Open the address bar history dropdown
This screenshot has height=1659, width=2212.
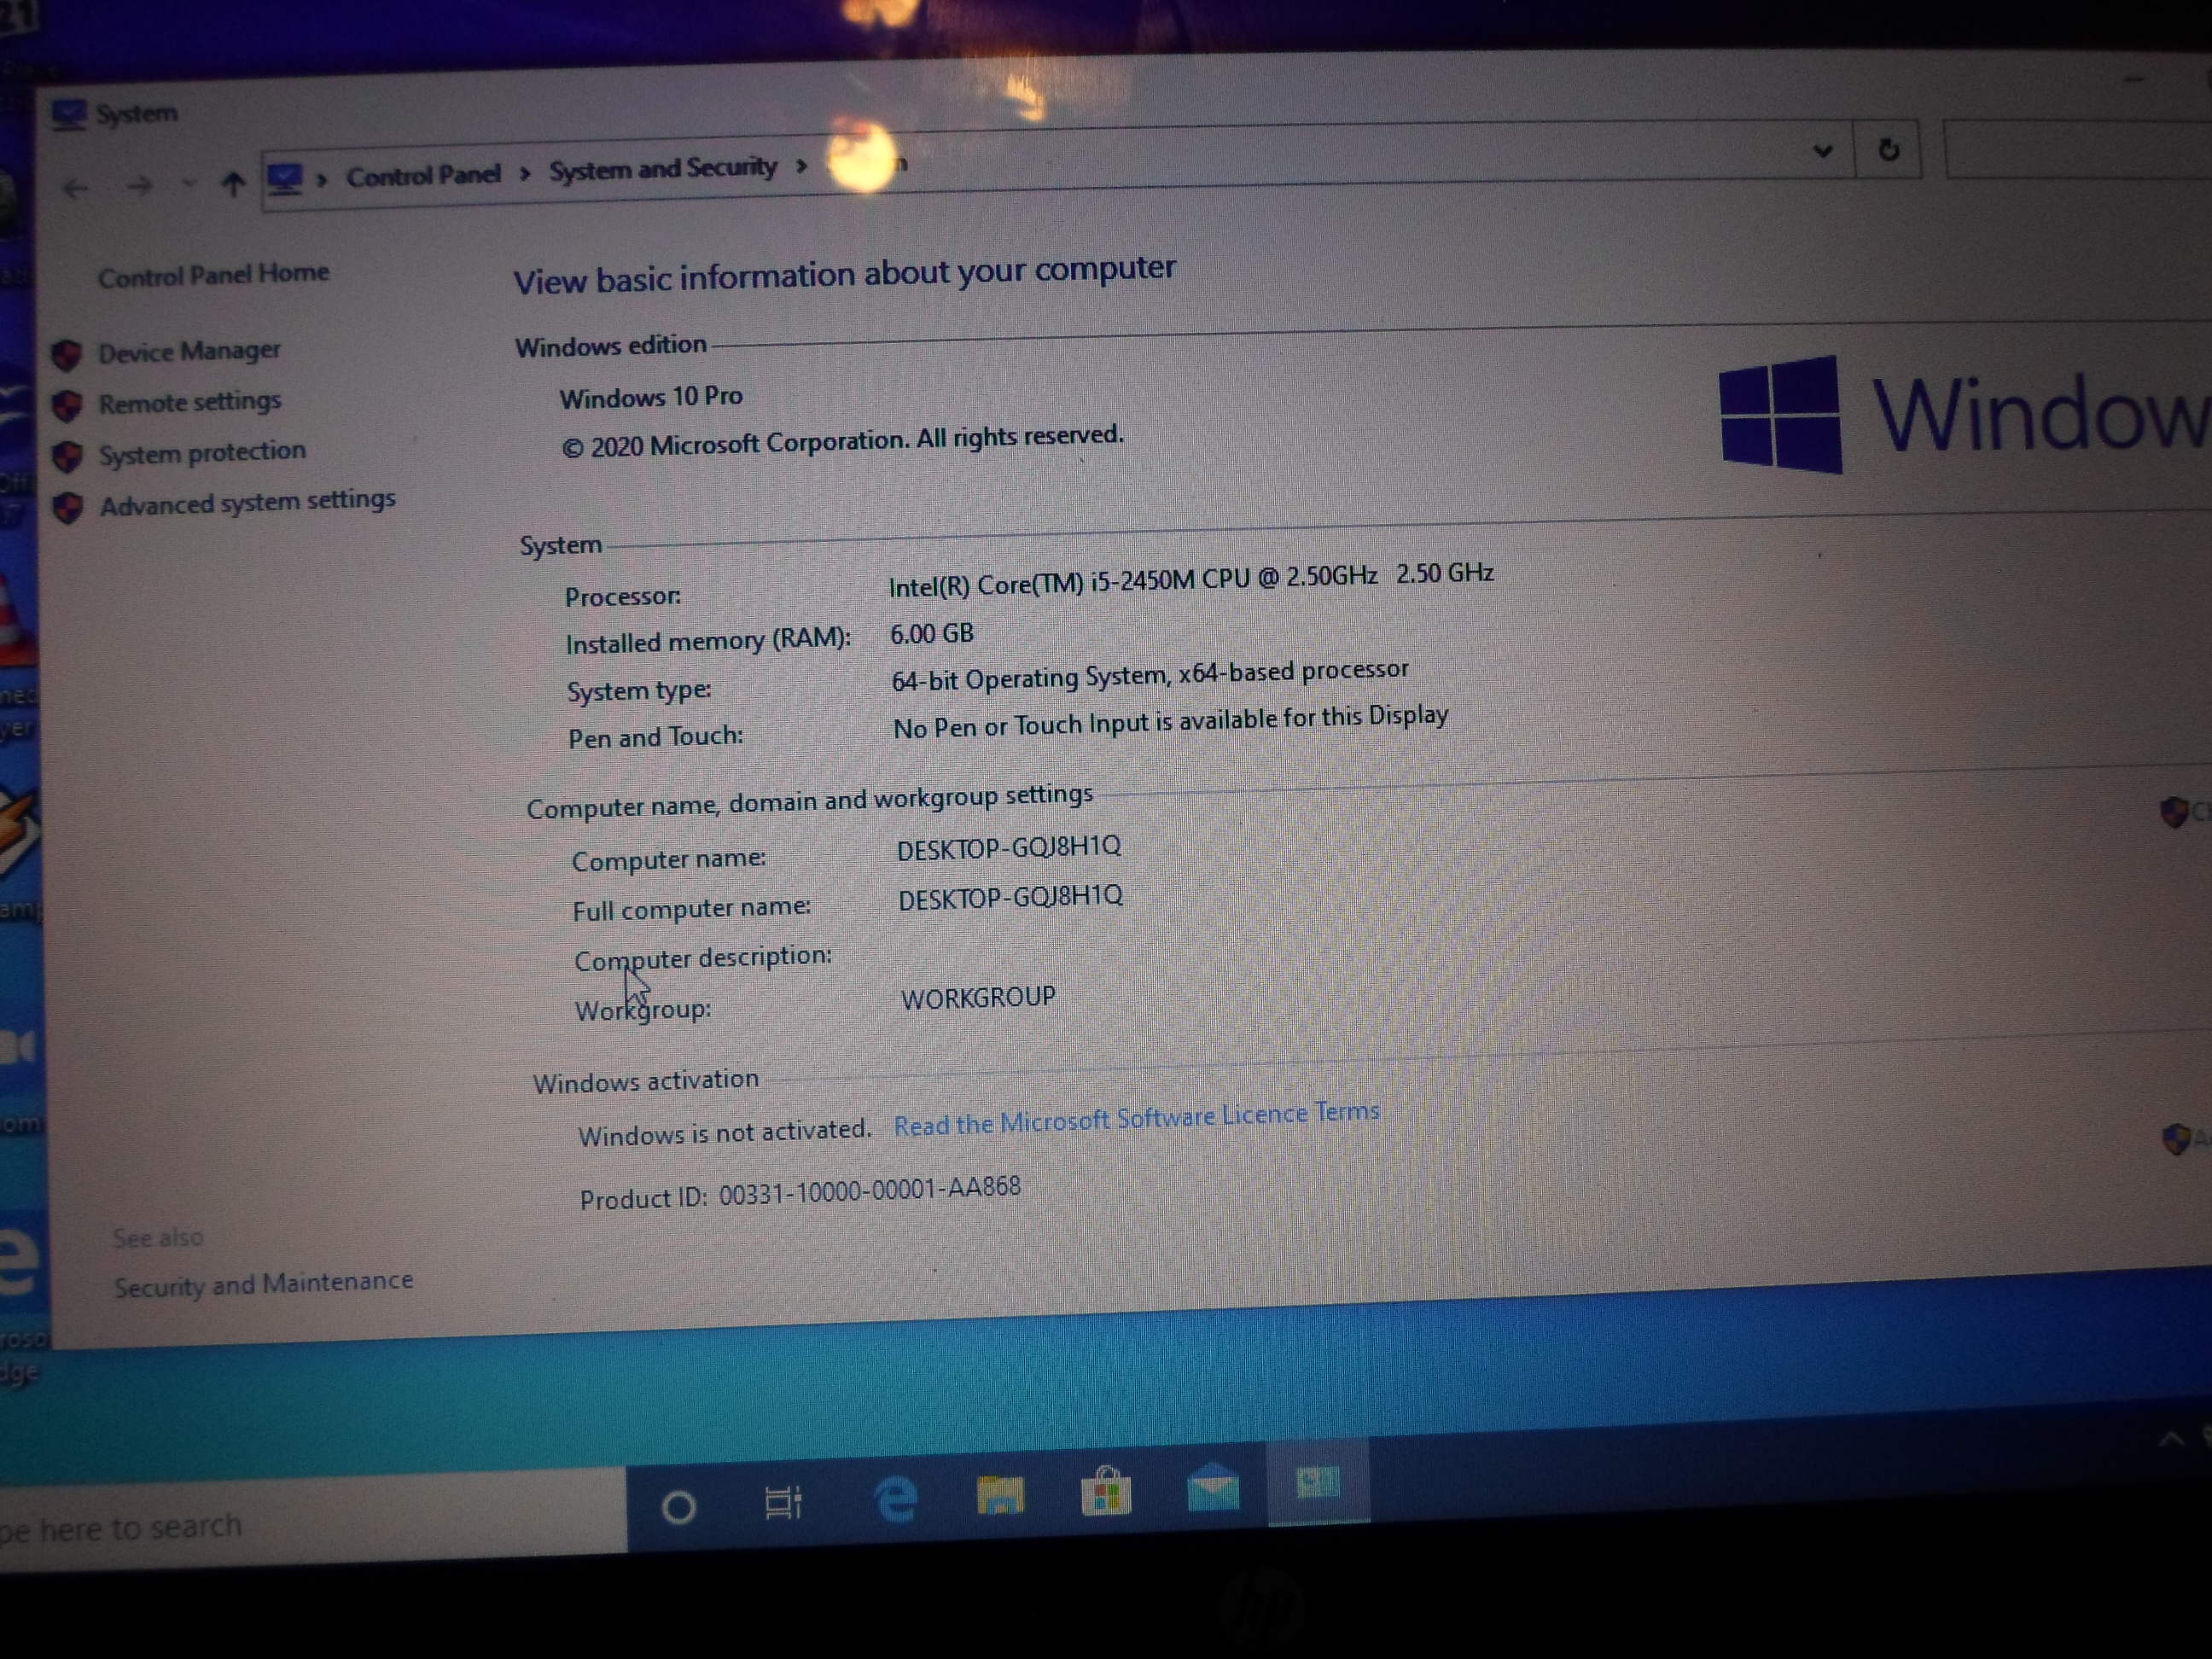[1822, 151]
